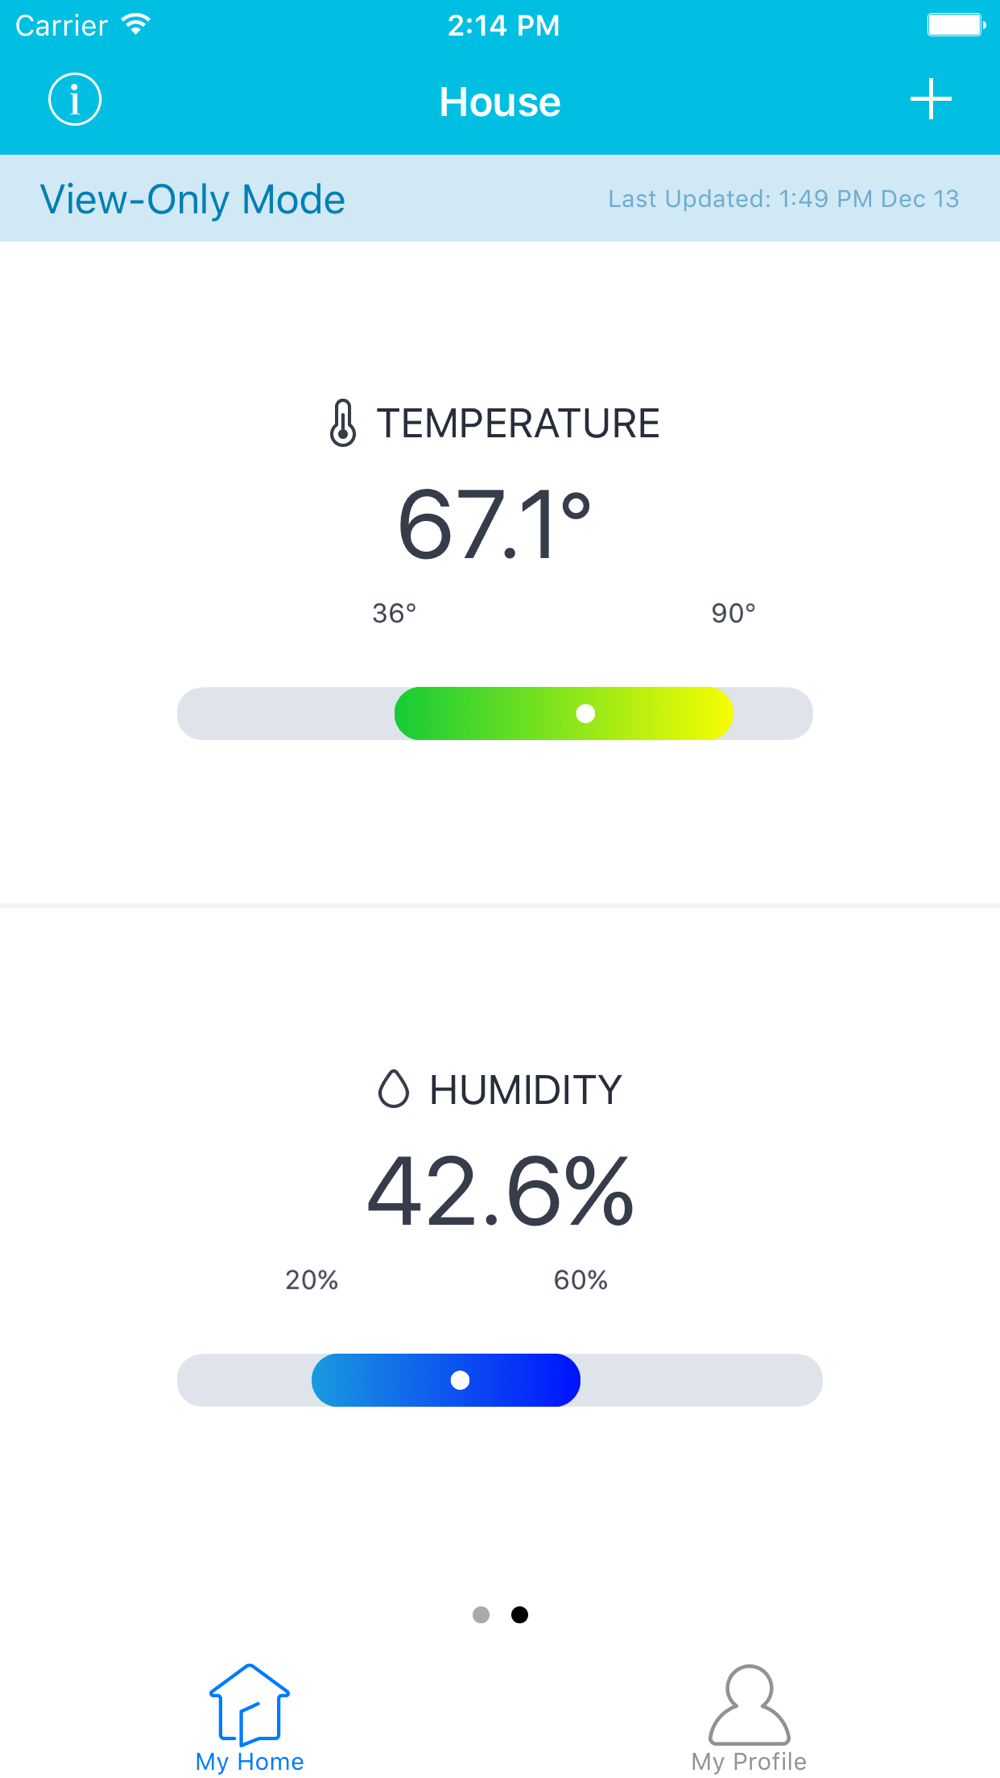Select the second page indicator dot
The height and width of the screenshot is (1778, 1000).
click(x=520, y=1615)
